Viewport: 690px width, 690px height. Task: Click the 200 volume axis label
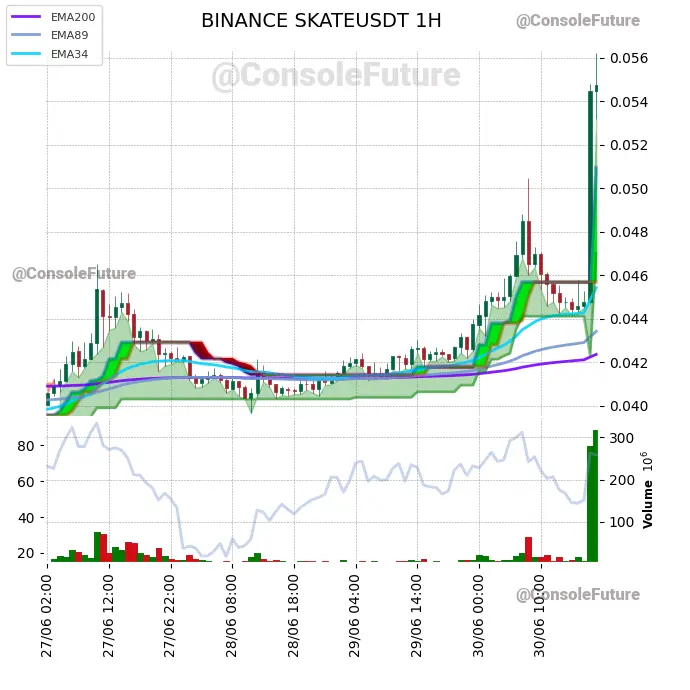[621, 480]
